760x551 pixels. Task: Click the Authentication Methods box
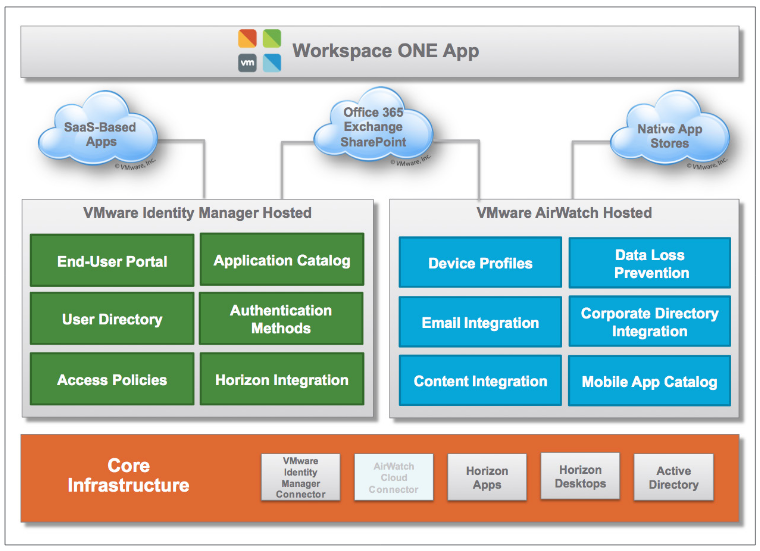click(281, 318)
